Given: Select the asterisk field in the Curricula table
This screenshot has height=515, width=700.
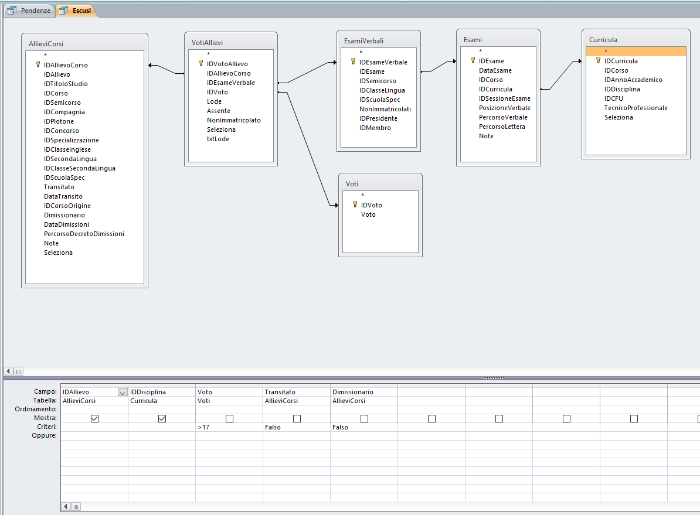Looking at the screenshot, I should pos(605,50).
